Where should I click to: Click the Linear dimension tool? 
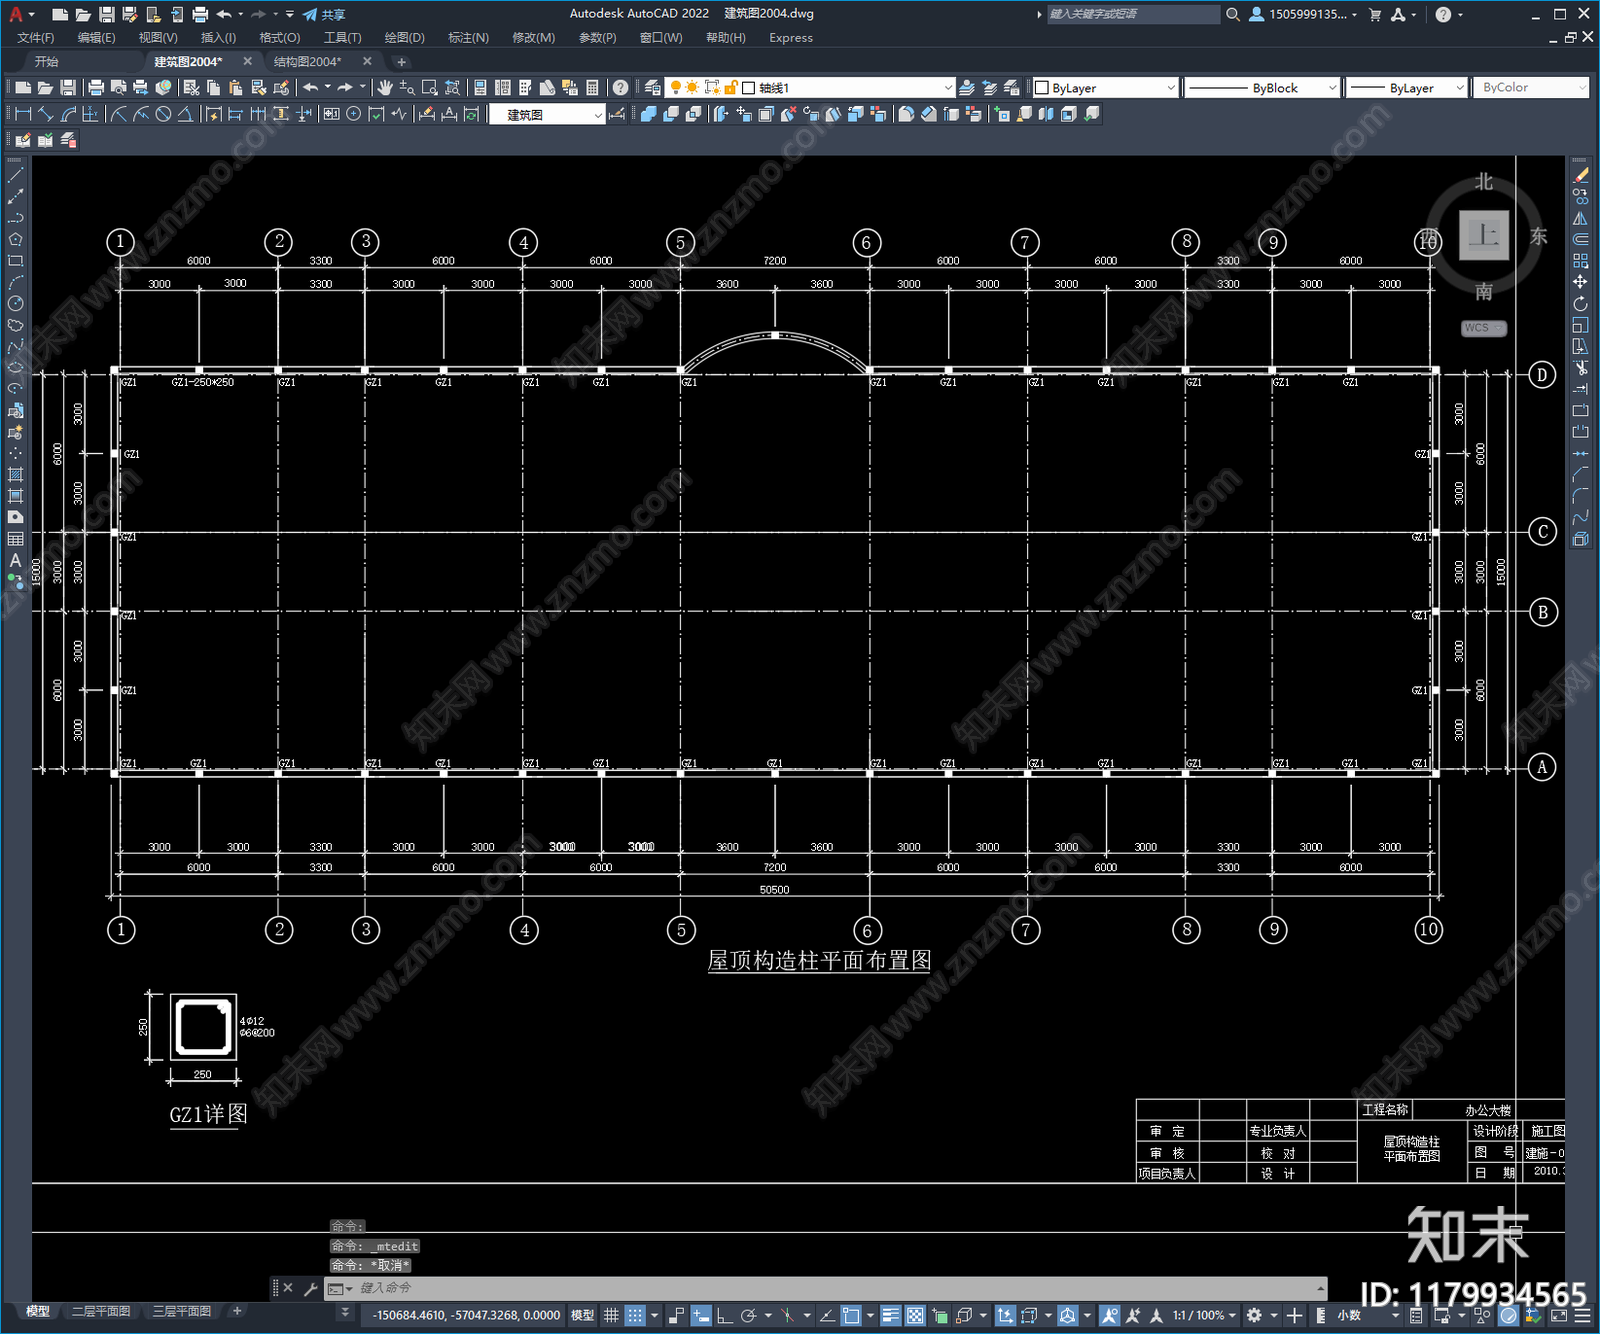23,114
